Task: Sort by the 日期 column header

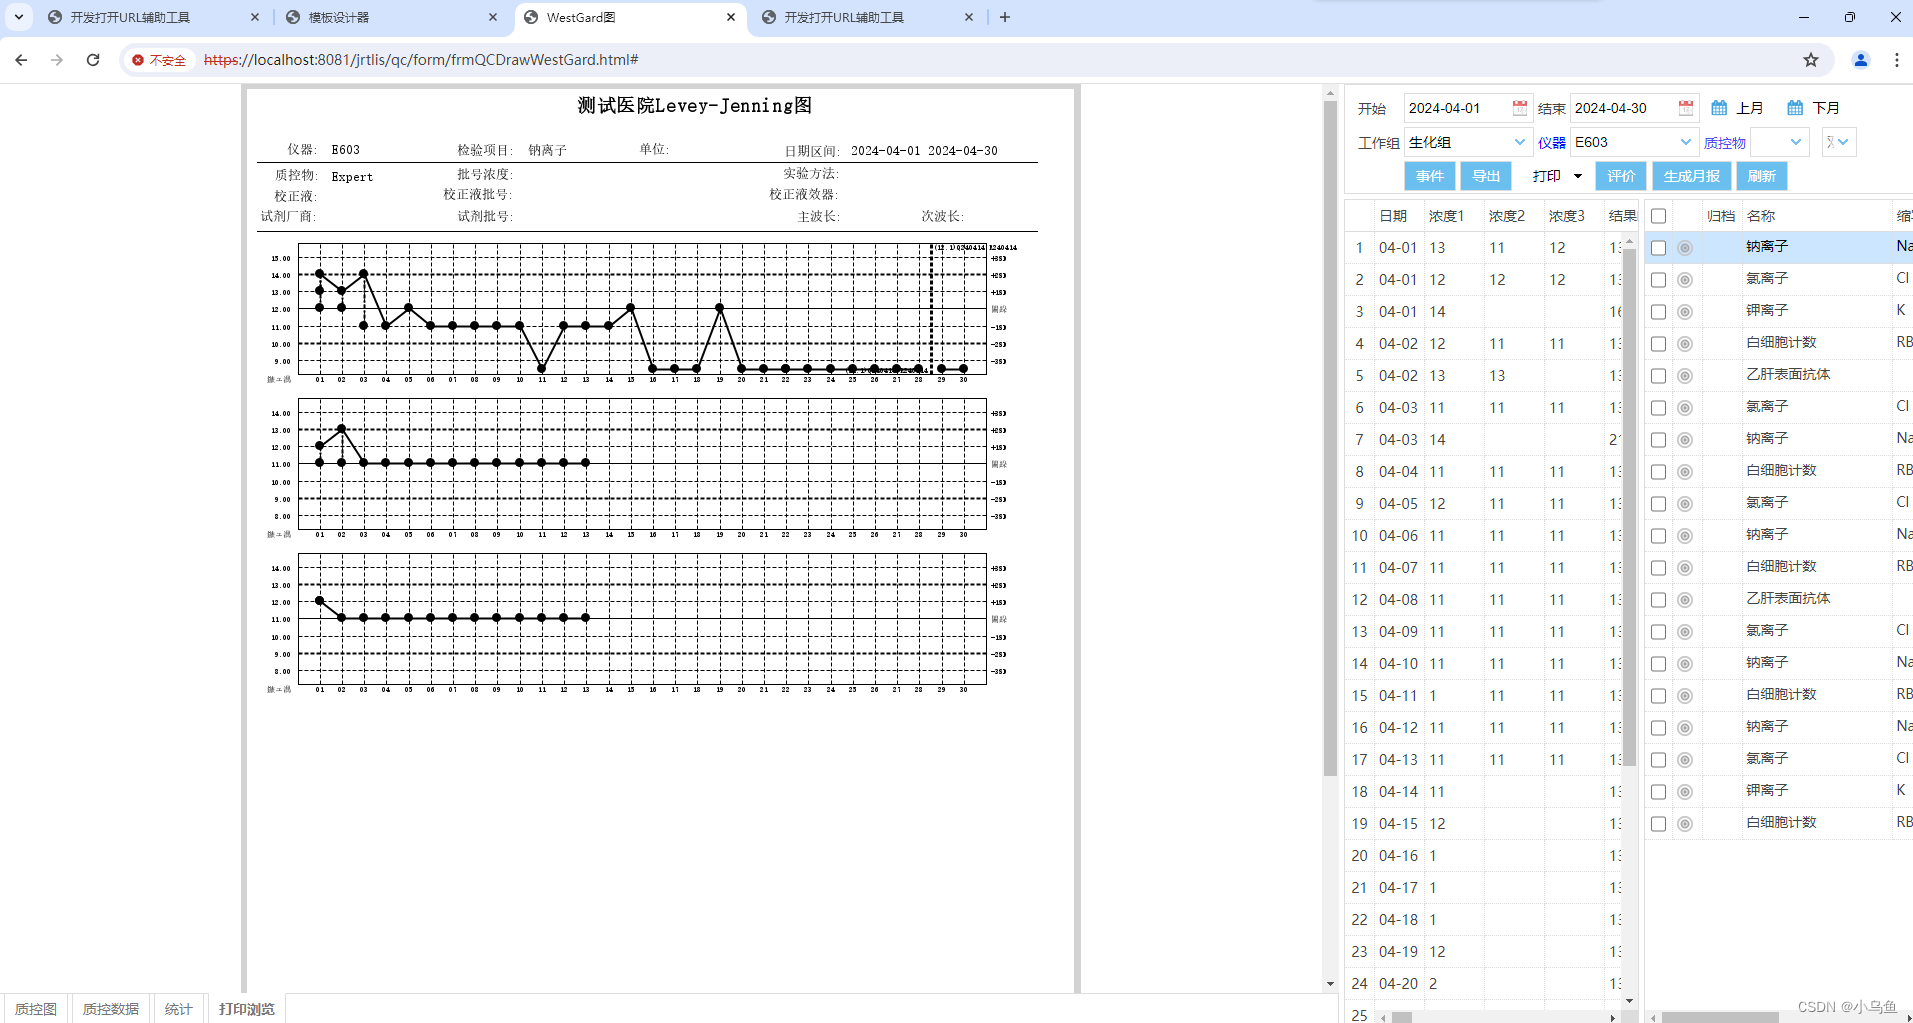Action: pos(1393,216)
